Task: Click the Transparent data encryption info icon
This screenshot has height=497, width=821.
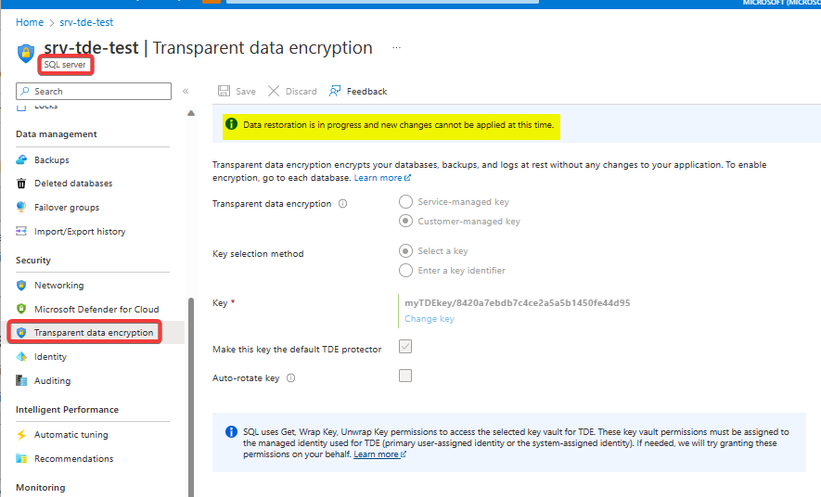Action: (343, 204)
